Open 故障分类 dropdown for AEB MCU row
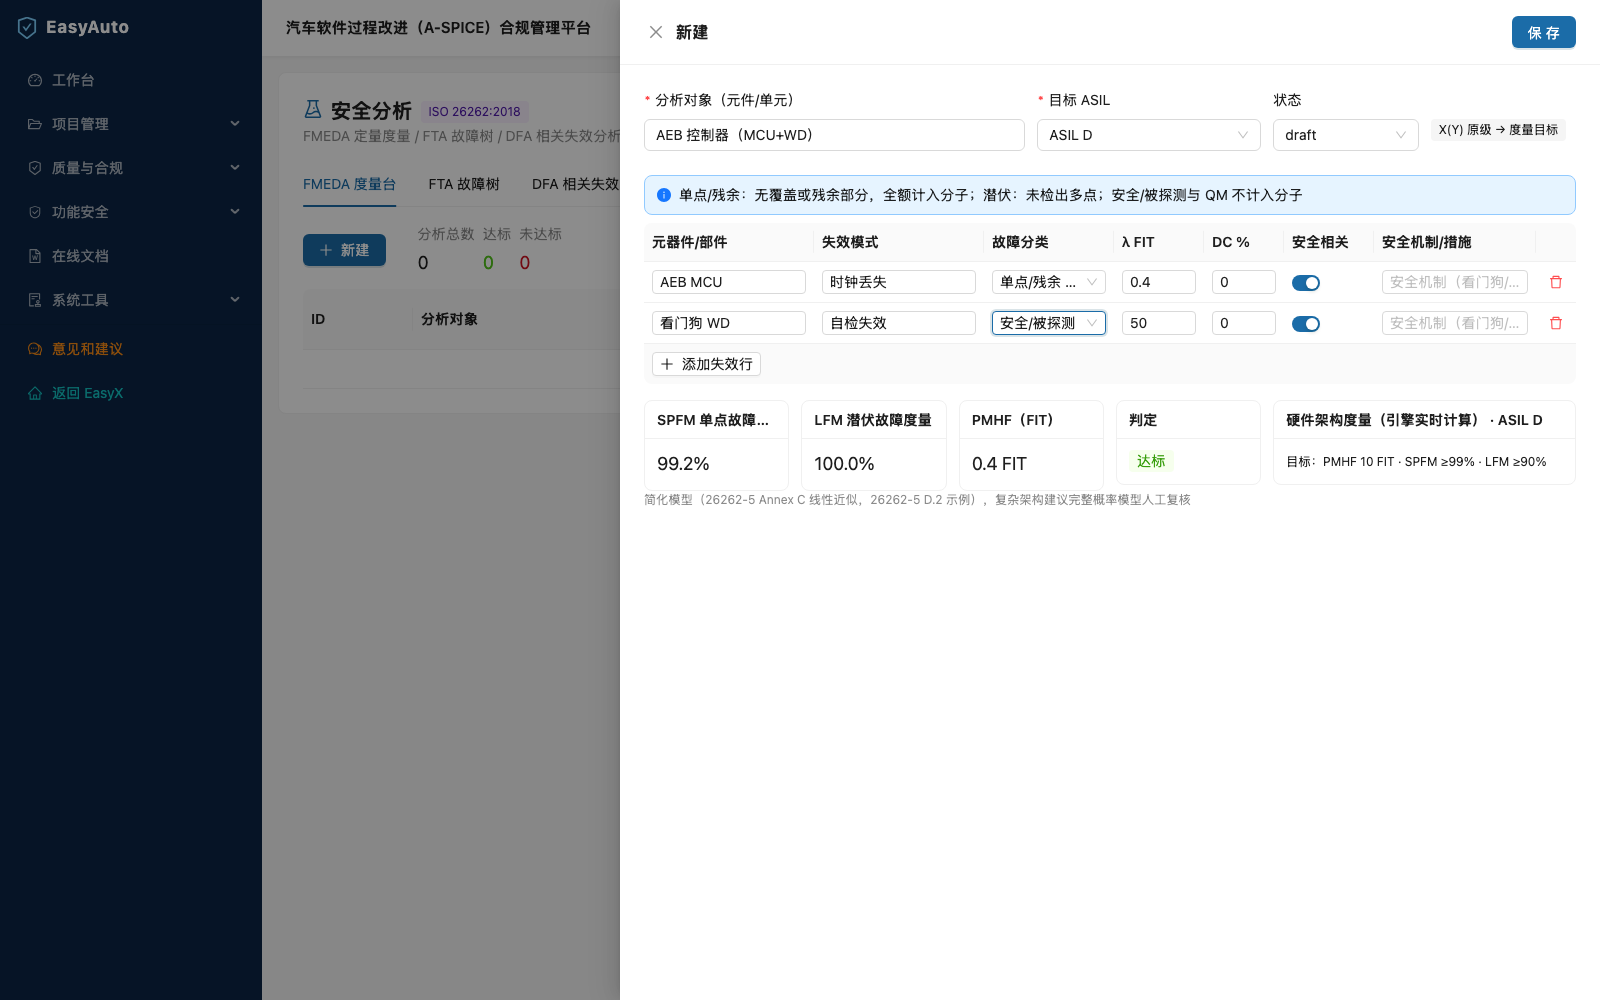Image resolution: width=1600 pixels, height=1000 pixels. tap(1049, 282)
